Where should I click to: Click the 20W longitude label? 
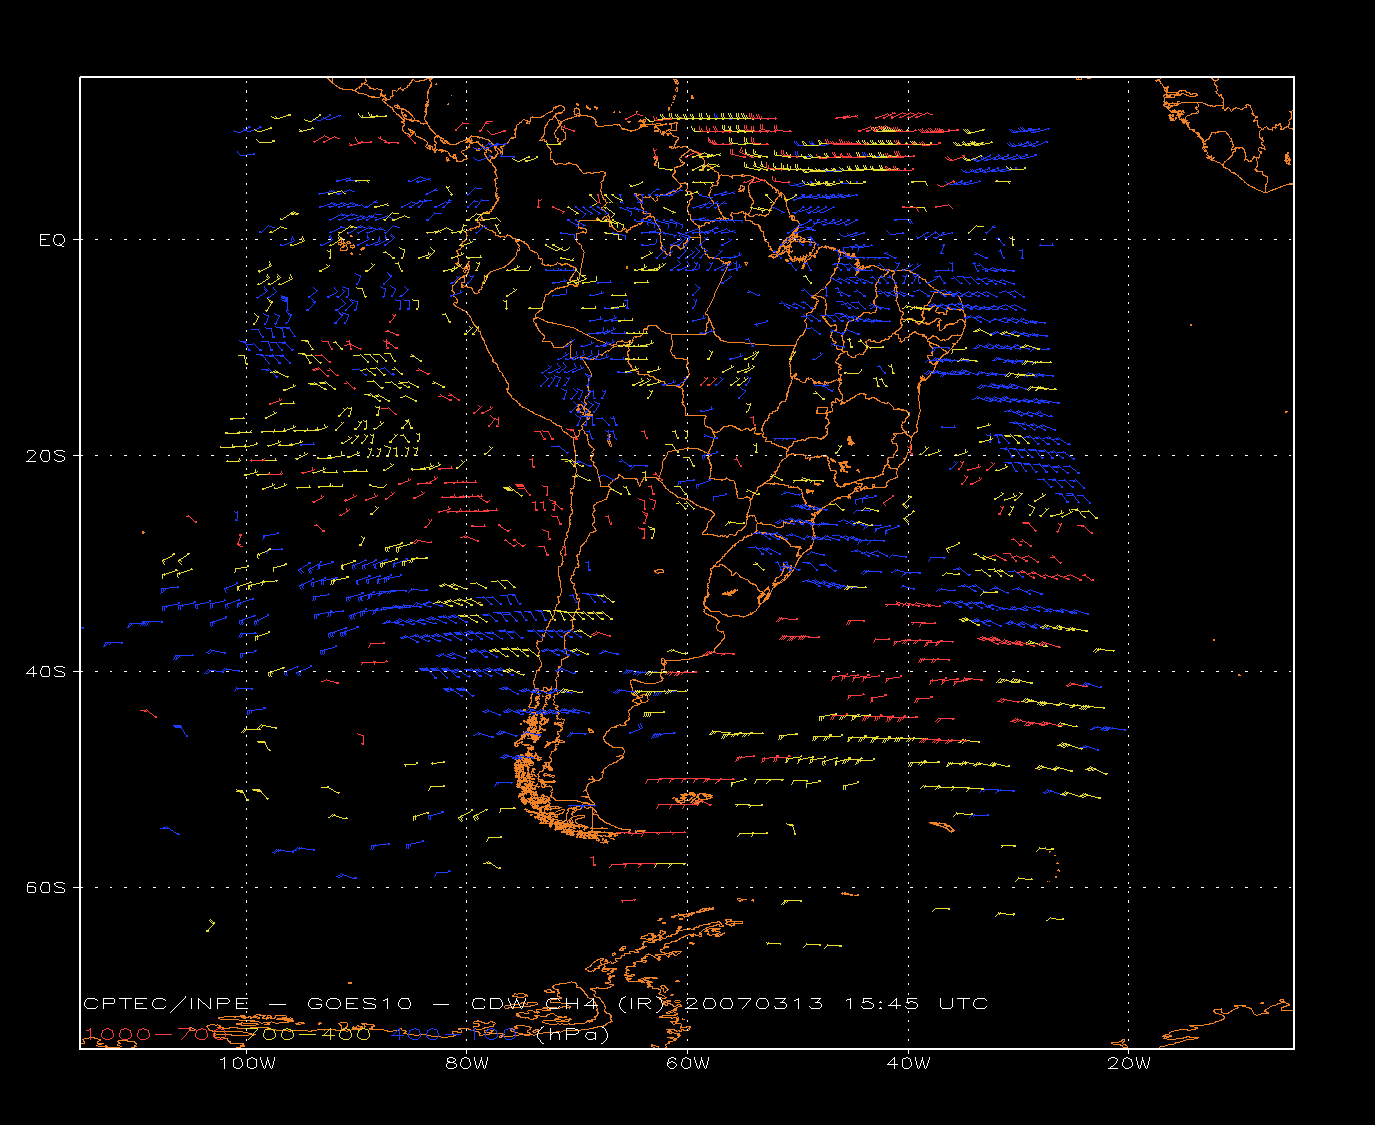click(1129, 1063)
